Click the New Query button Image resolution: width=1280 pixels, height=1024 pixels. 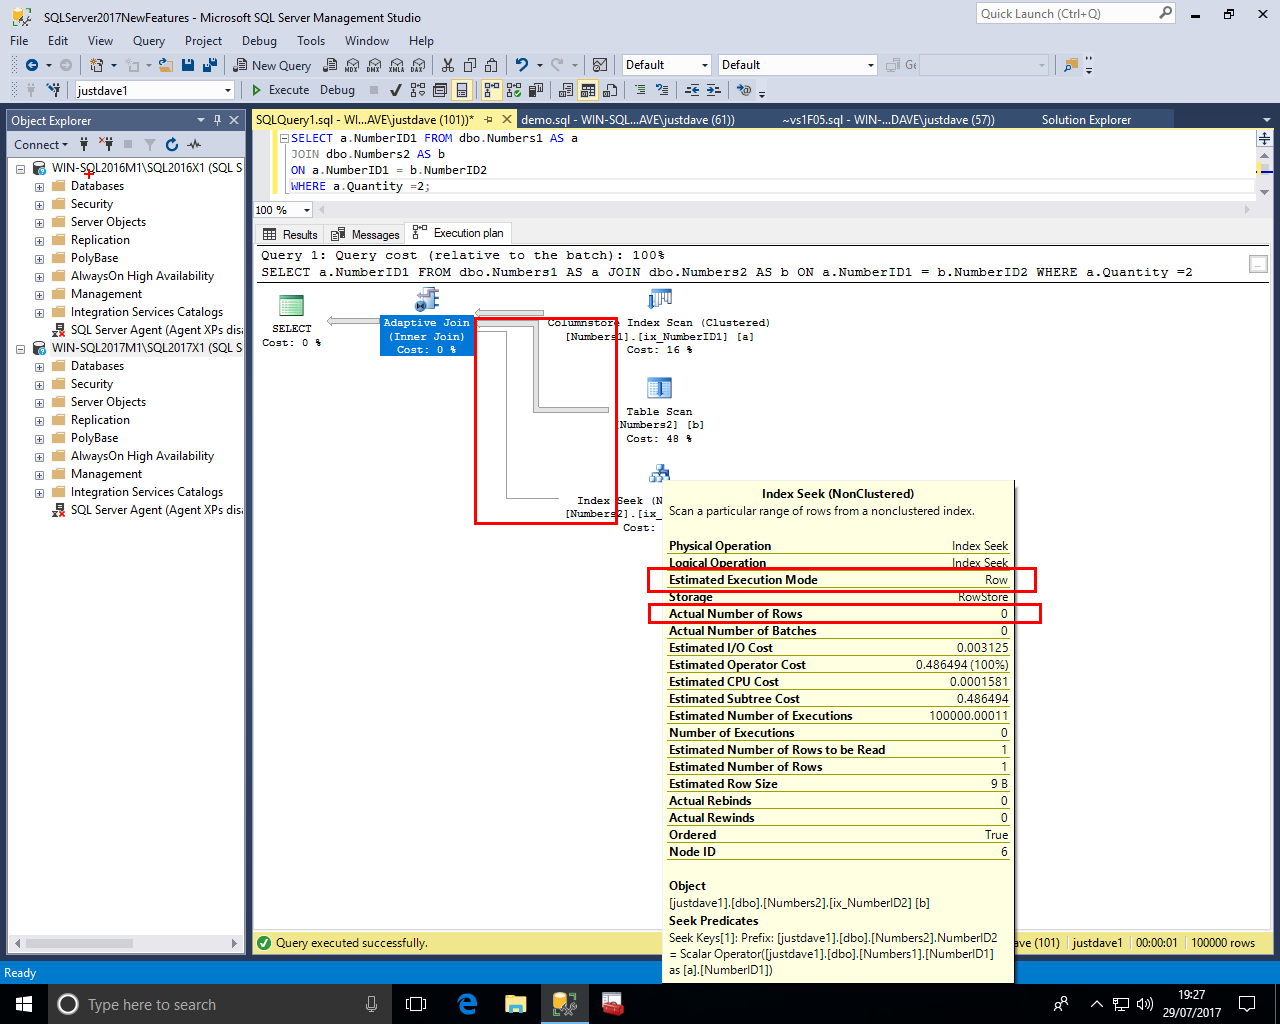tap(272, 65)
